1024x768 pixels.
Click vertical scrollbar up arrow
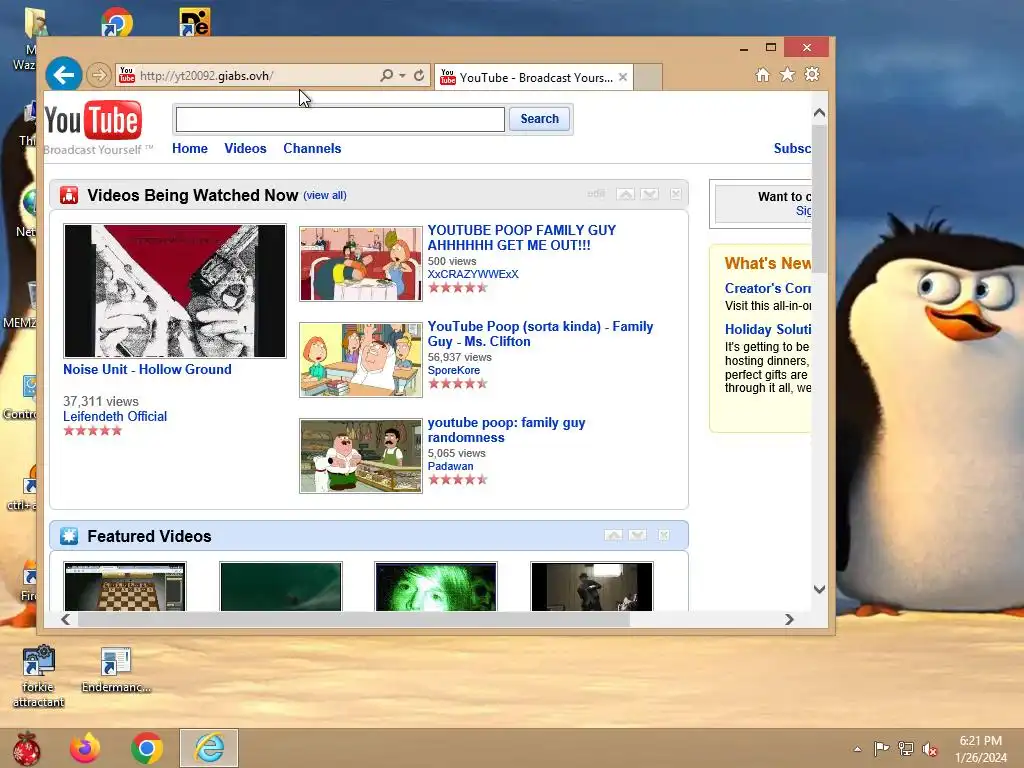820,113
